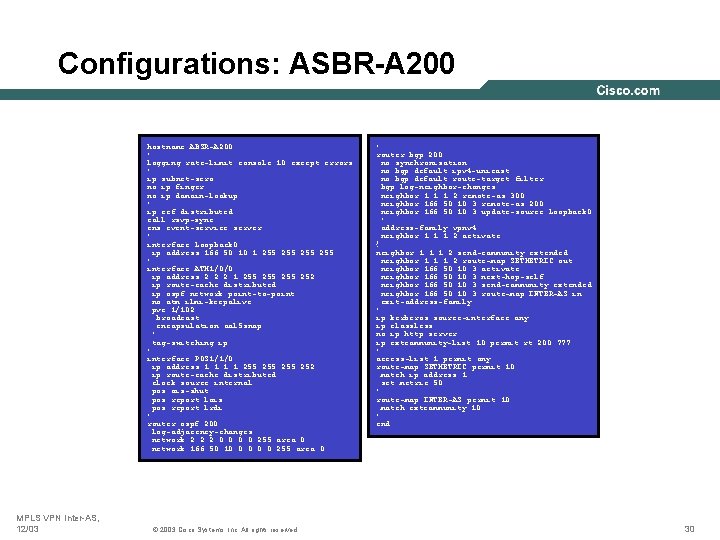Click the "interface POS1/1/0" line

pyautogui.click(x=190, y=359)
